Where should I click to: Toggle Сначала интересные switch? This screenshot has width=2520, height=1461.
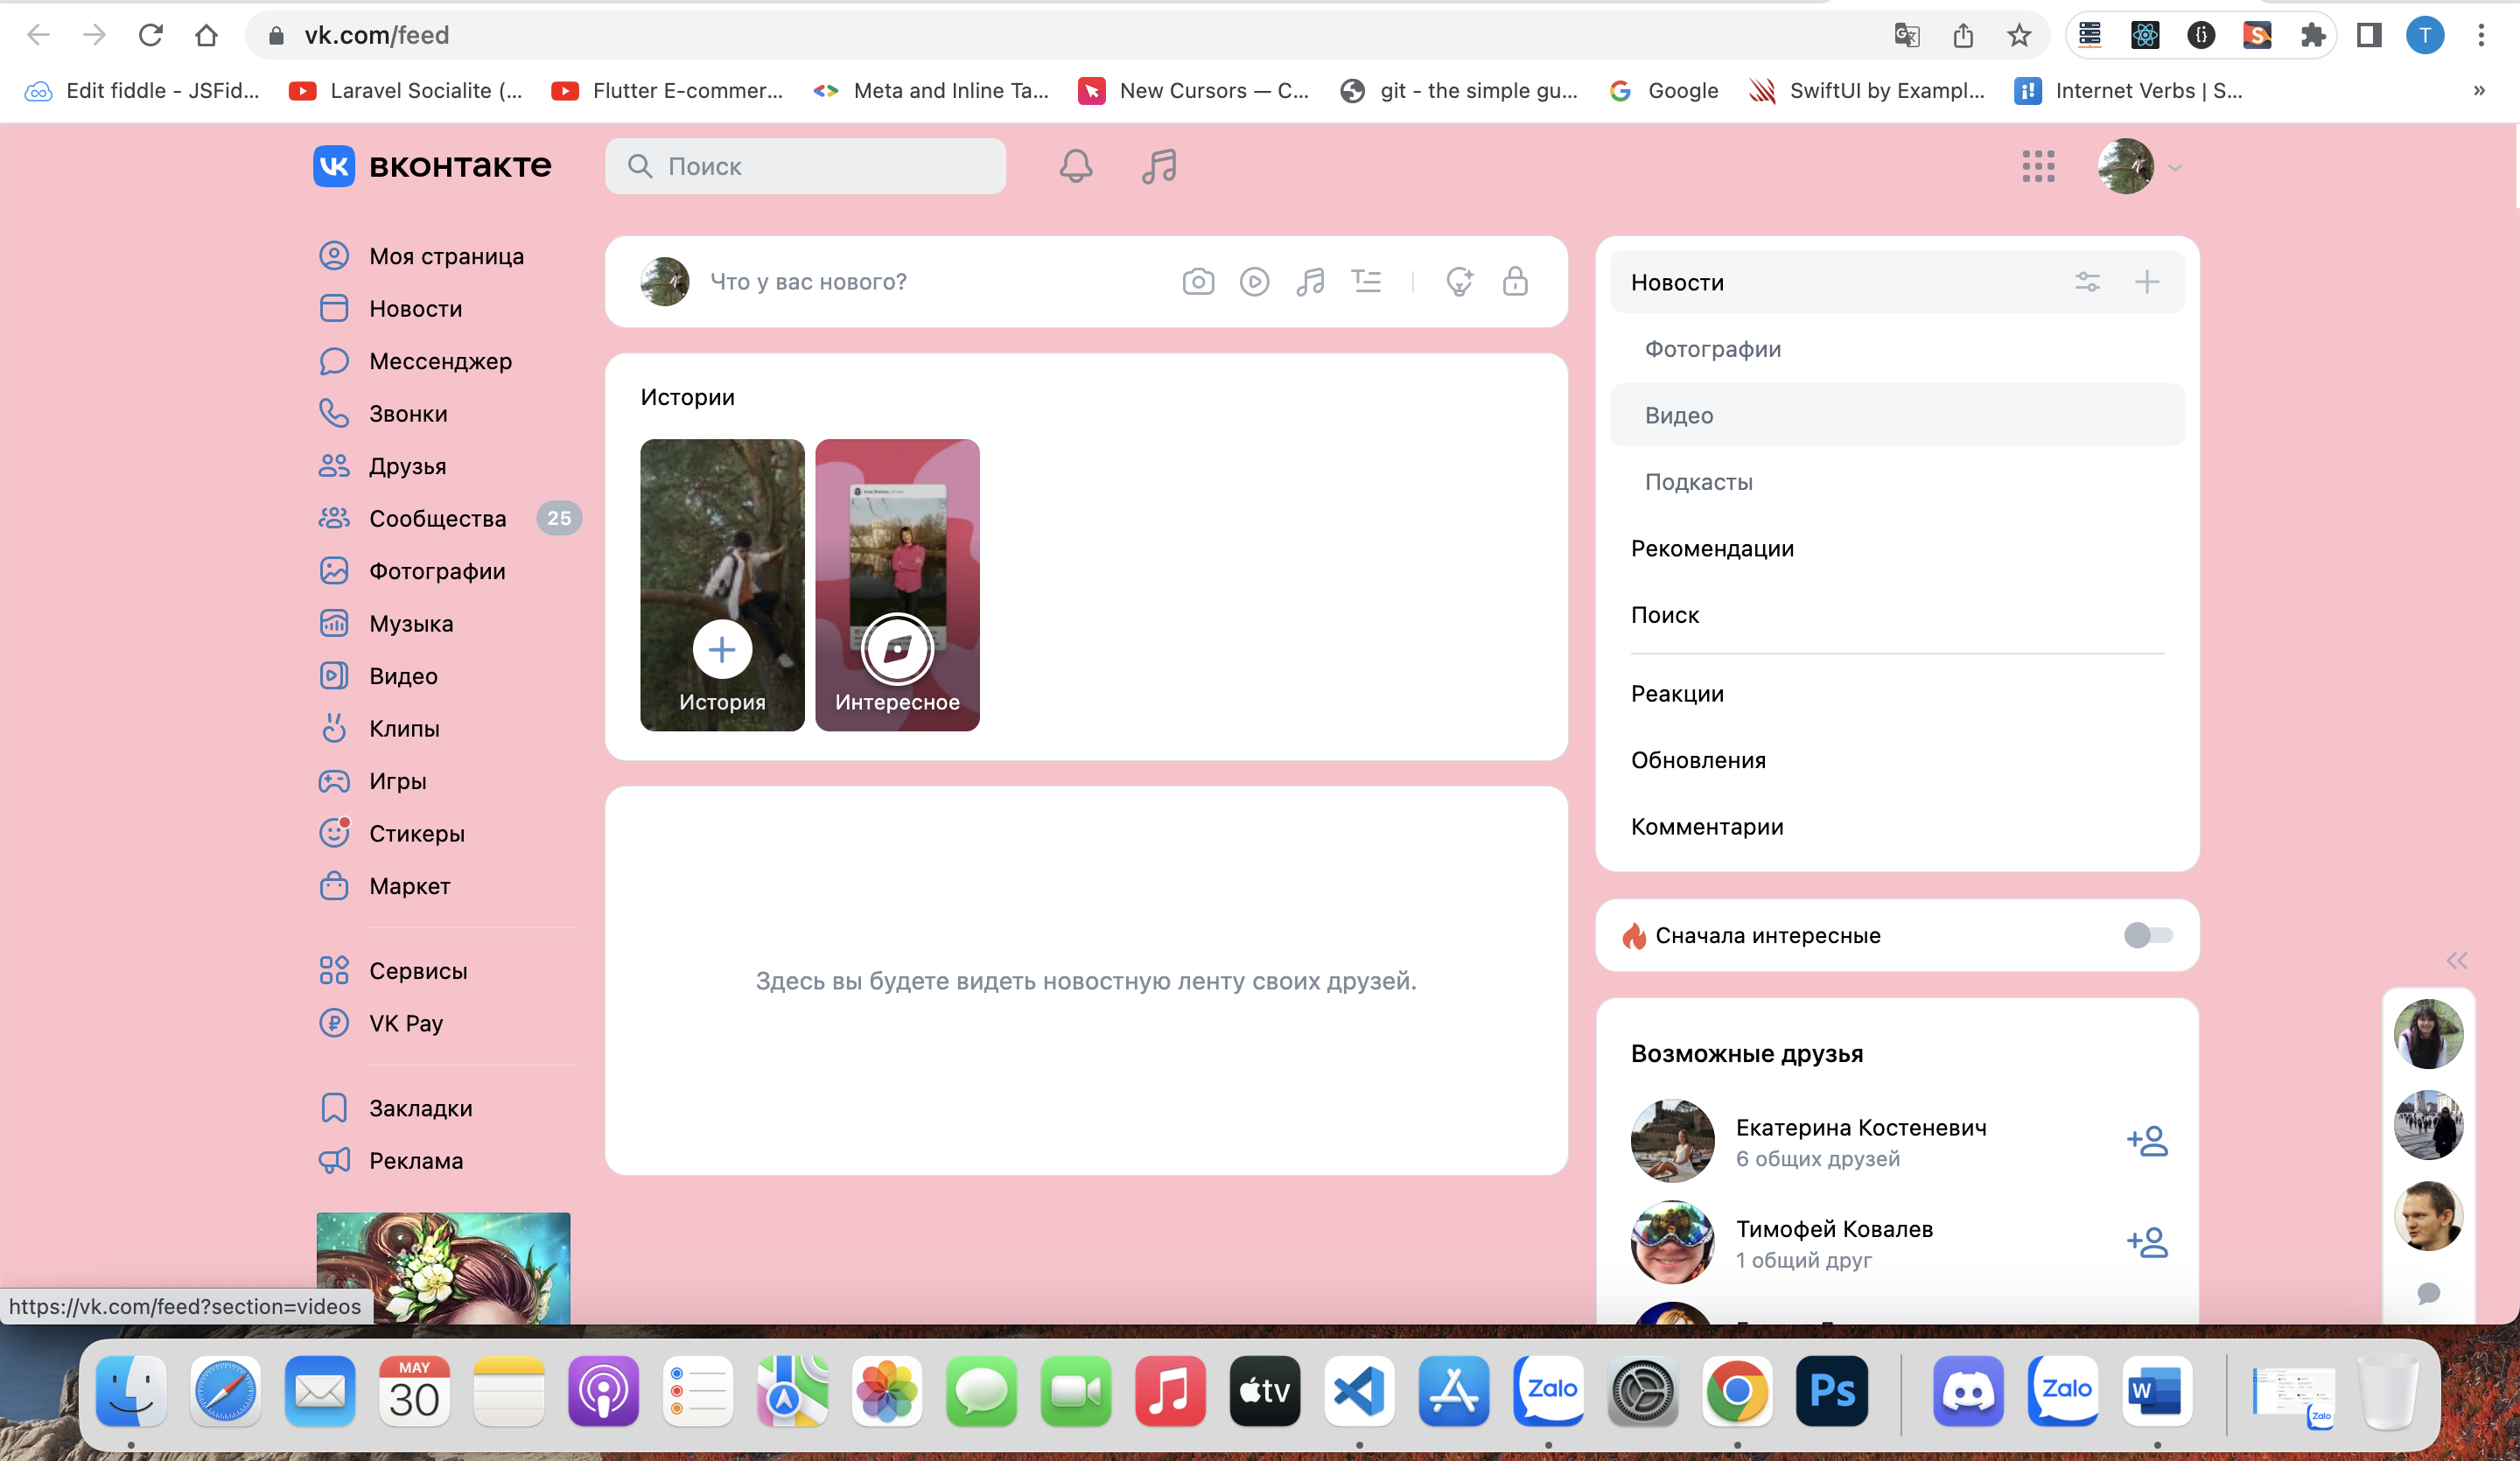coord(2148,935)
